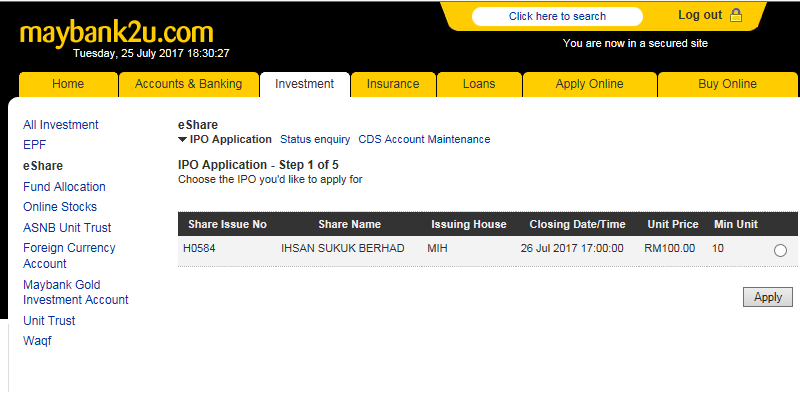Open ASNB Unit Trust sidebar link

point(67,228)
